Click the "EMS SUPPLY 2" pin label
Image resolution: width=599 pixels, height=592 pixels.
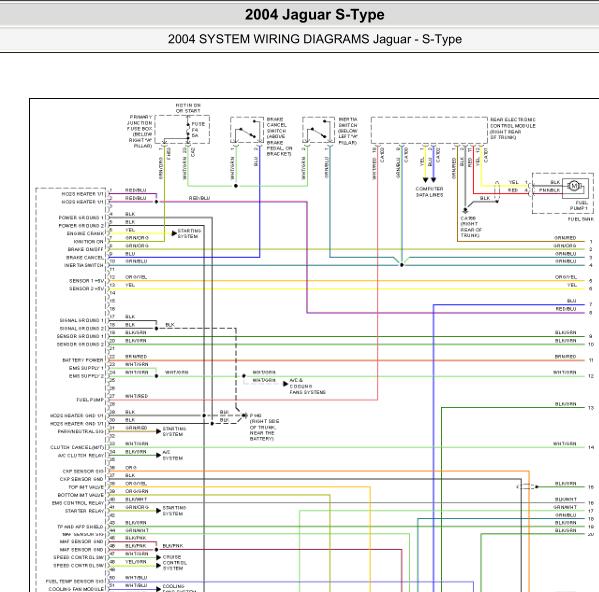tap(86, 376)
